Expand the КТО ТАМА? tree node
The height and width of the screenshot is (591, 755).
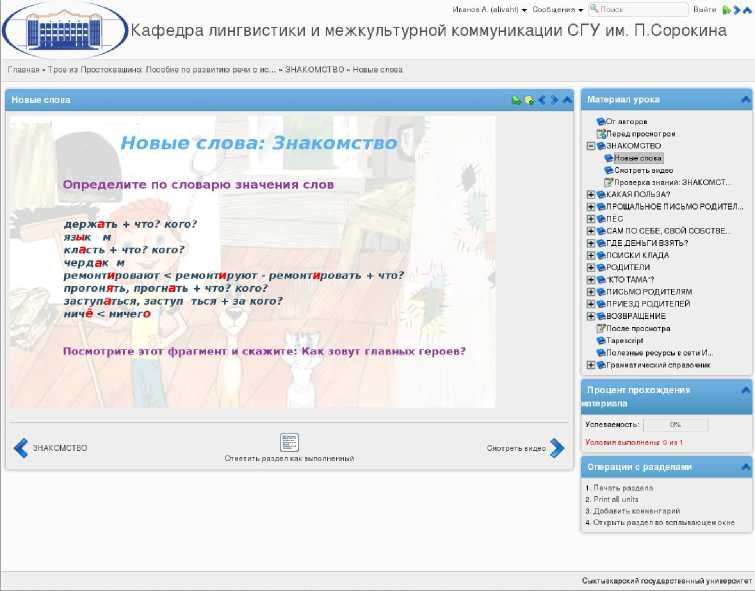point(590,280)
